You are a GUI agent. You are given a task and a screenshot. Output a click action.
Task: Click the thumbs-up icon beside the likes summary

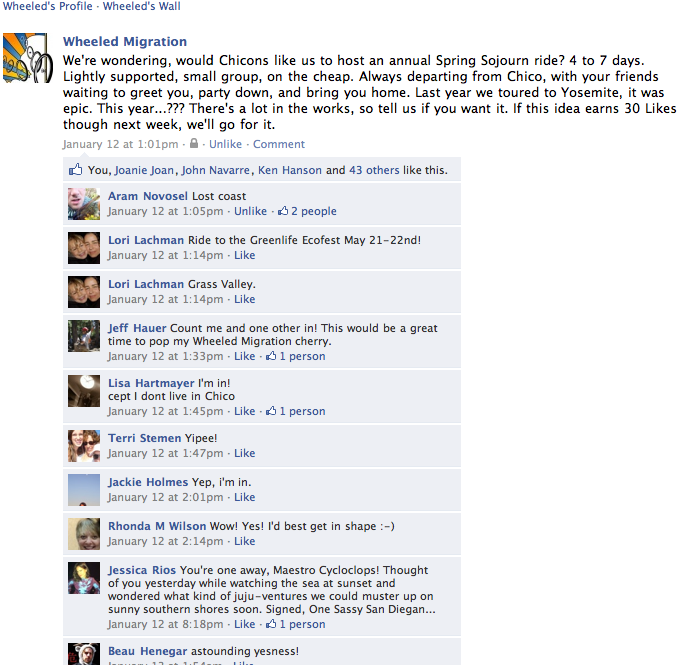(75, 169)
